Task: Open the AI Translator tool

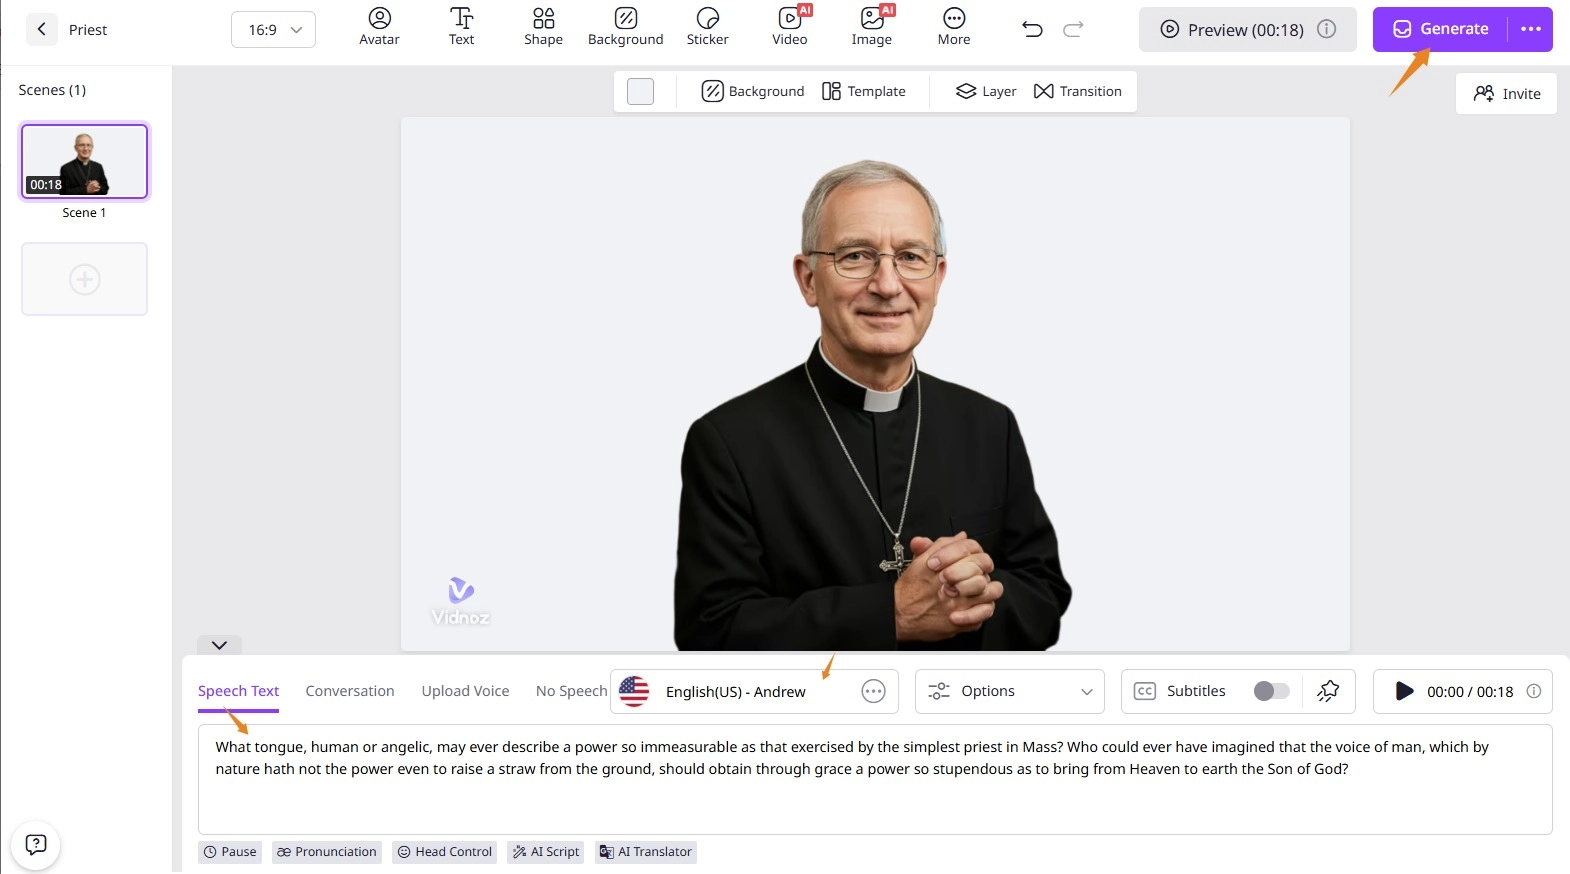Action: (x=646, y=852)
